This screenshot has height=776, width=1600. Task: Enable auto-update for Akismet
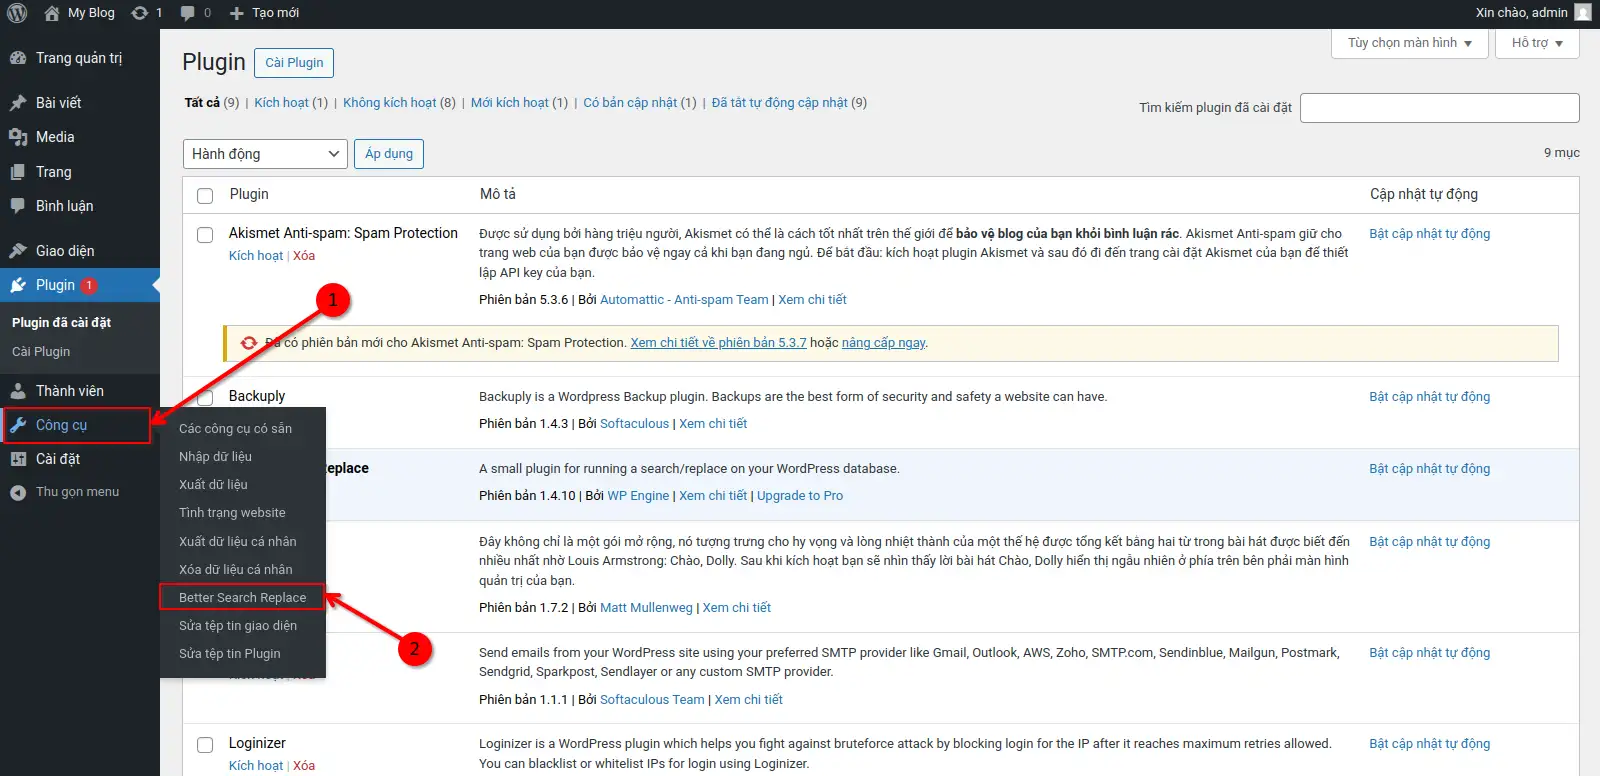(1429, 233)
